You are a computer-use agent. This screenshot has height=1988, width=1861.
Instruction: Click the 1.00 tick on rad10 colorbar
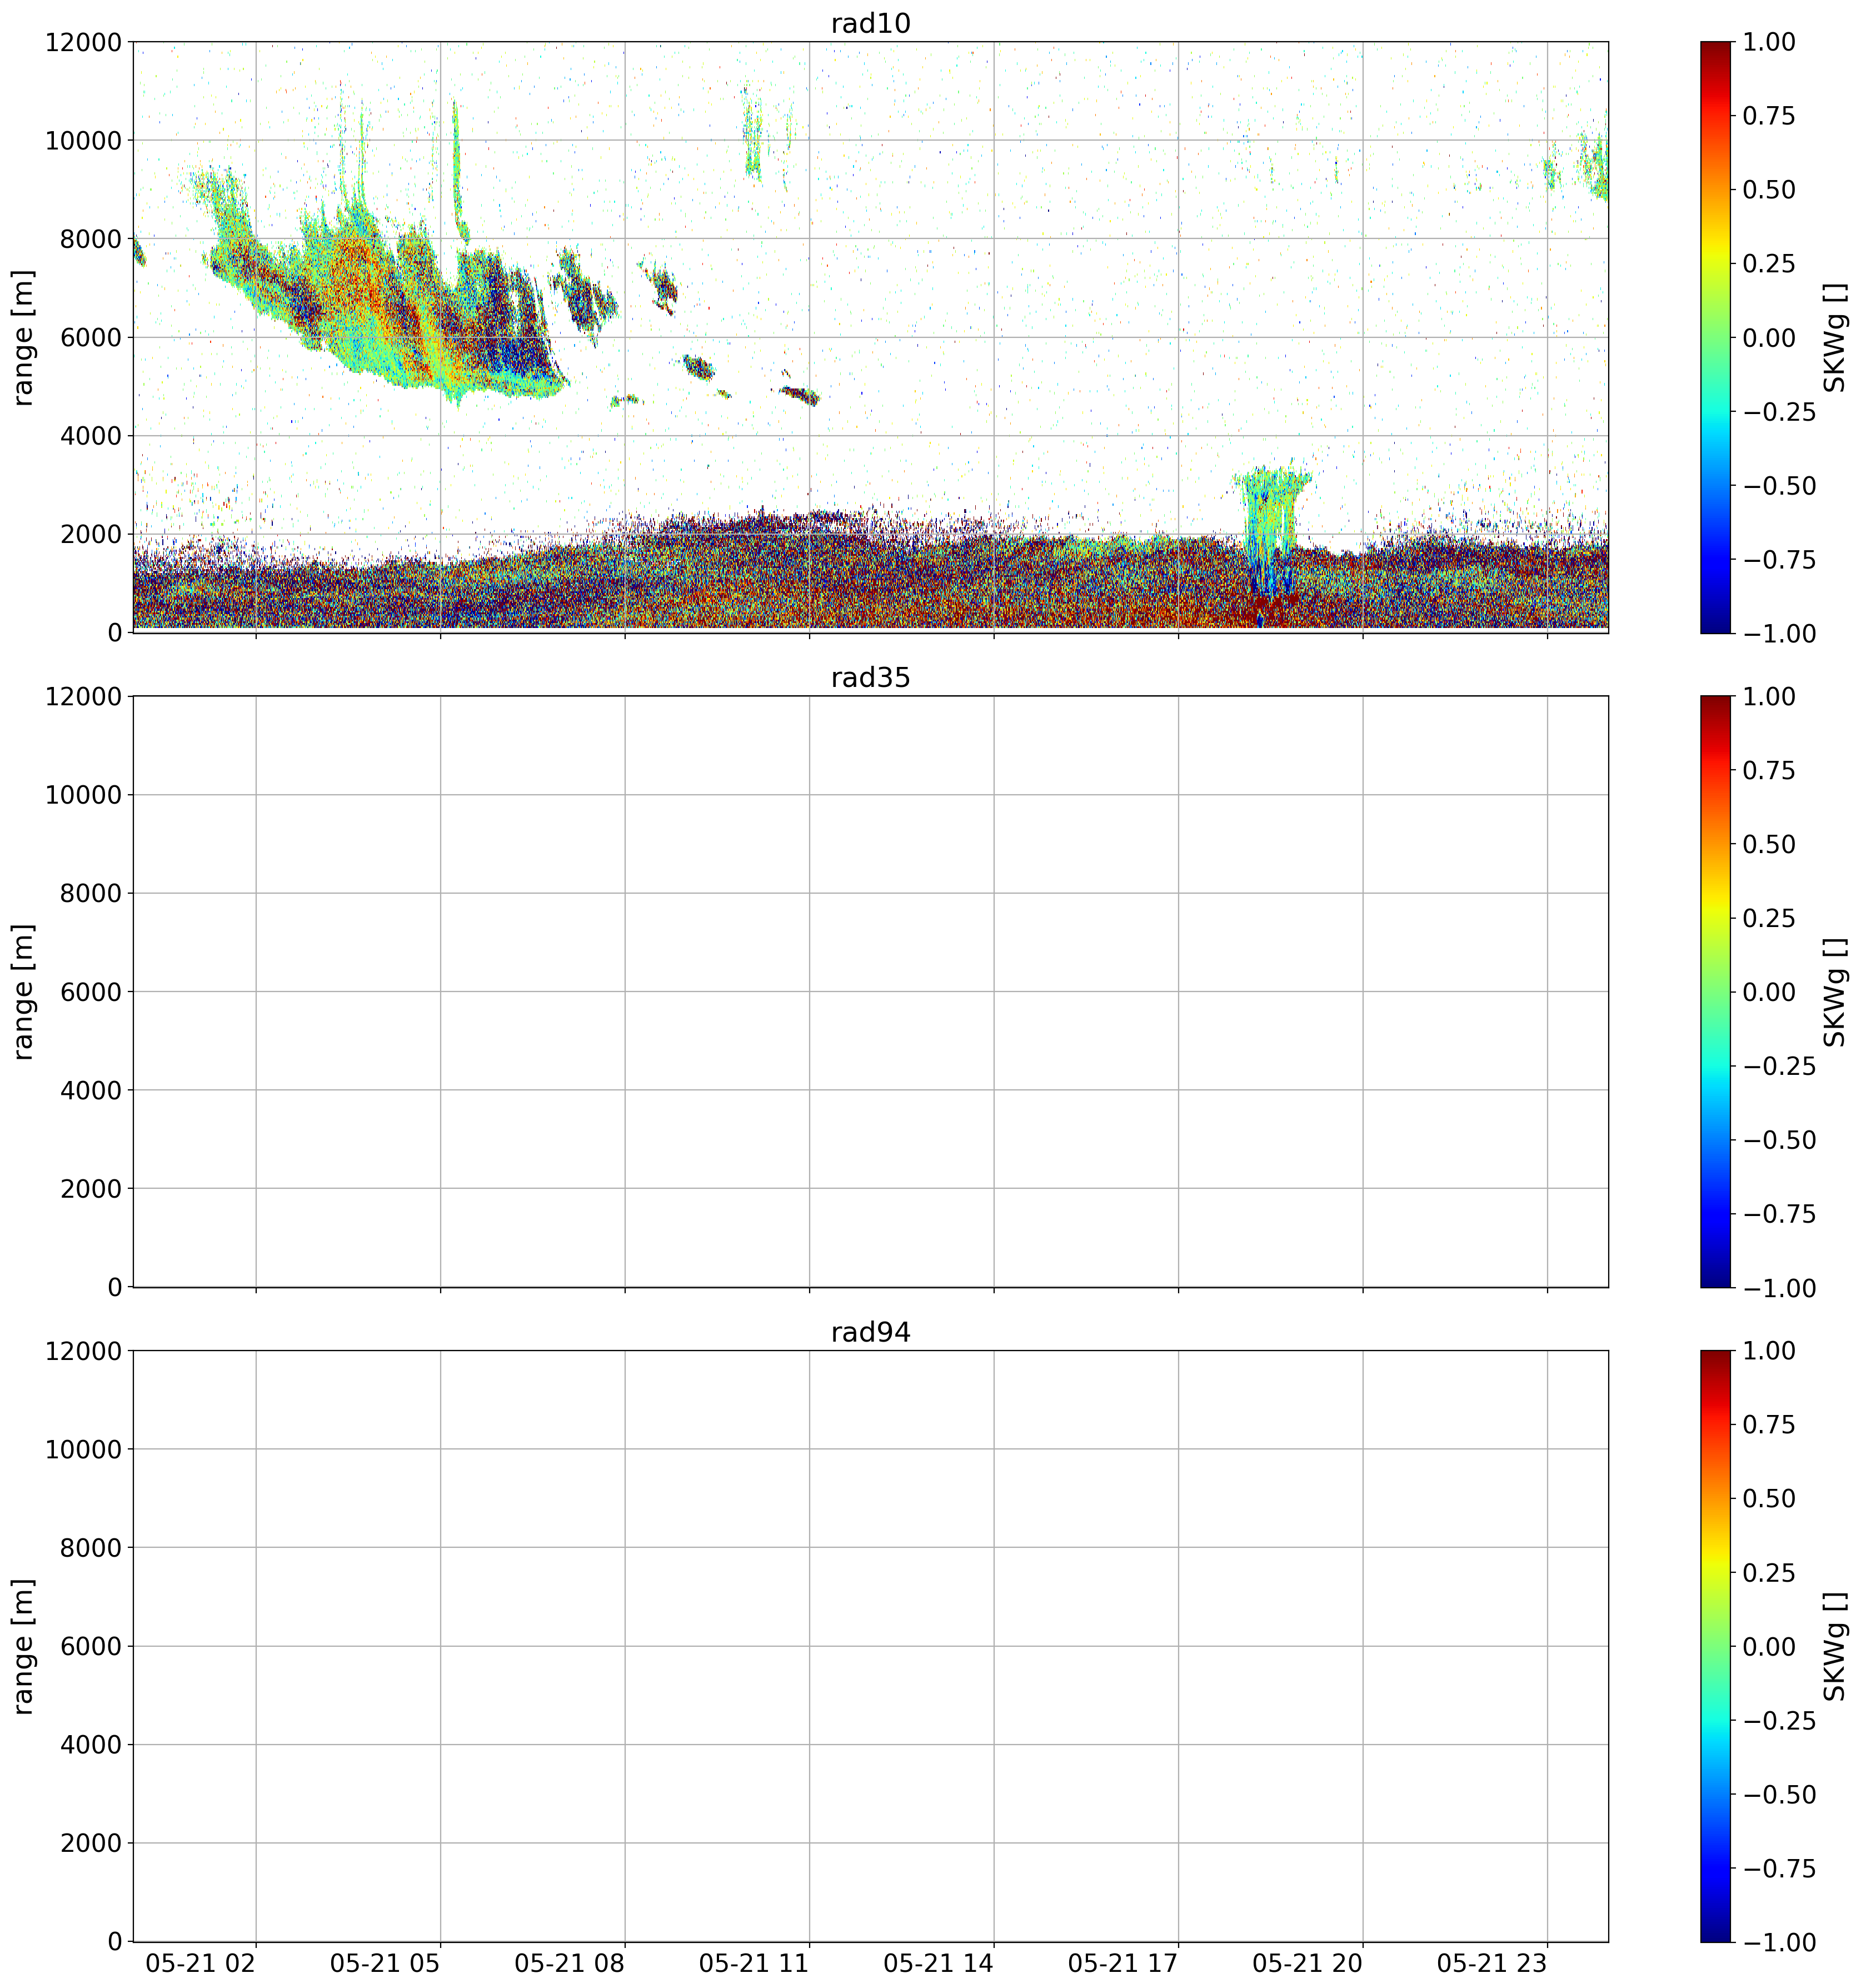tap(1769, 42)
